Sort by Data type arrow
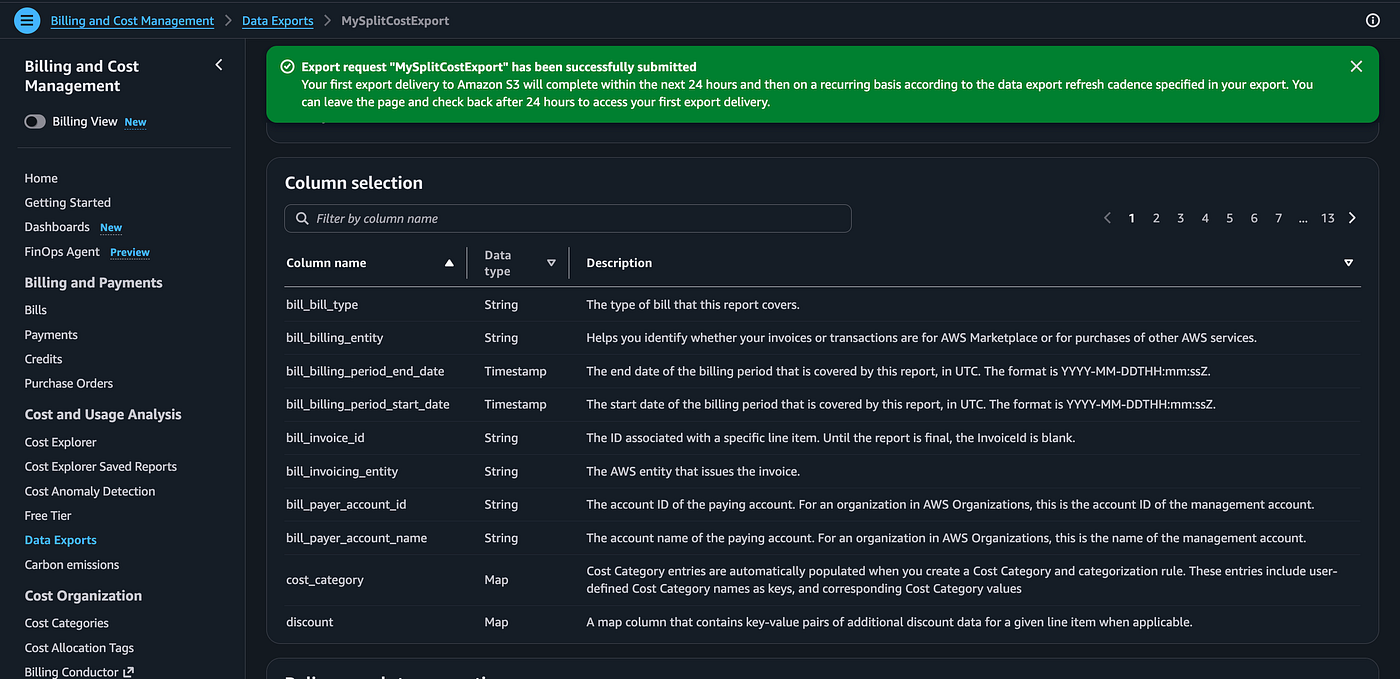 (551, 263)
